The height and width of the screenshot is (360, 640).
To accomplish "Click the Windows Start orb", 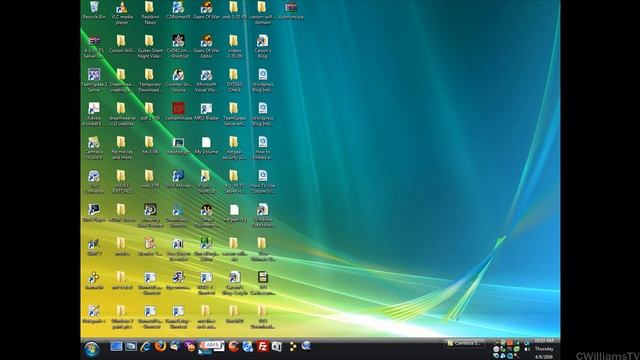I will [91, 349].
